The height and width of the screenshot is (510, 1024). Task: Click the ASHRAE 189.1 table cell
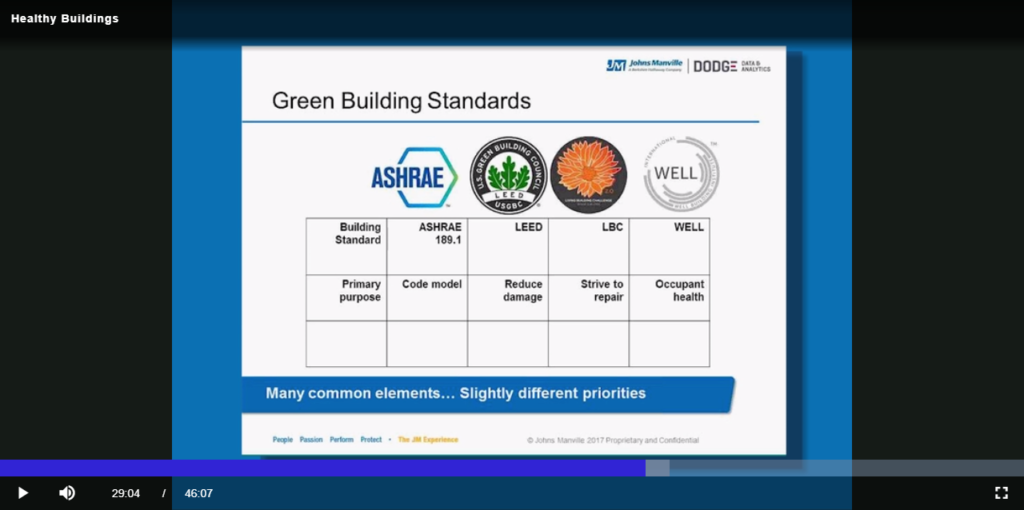point(427,246)
